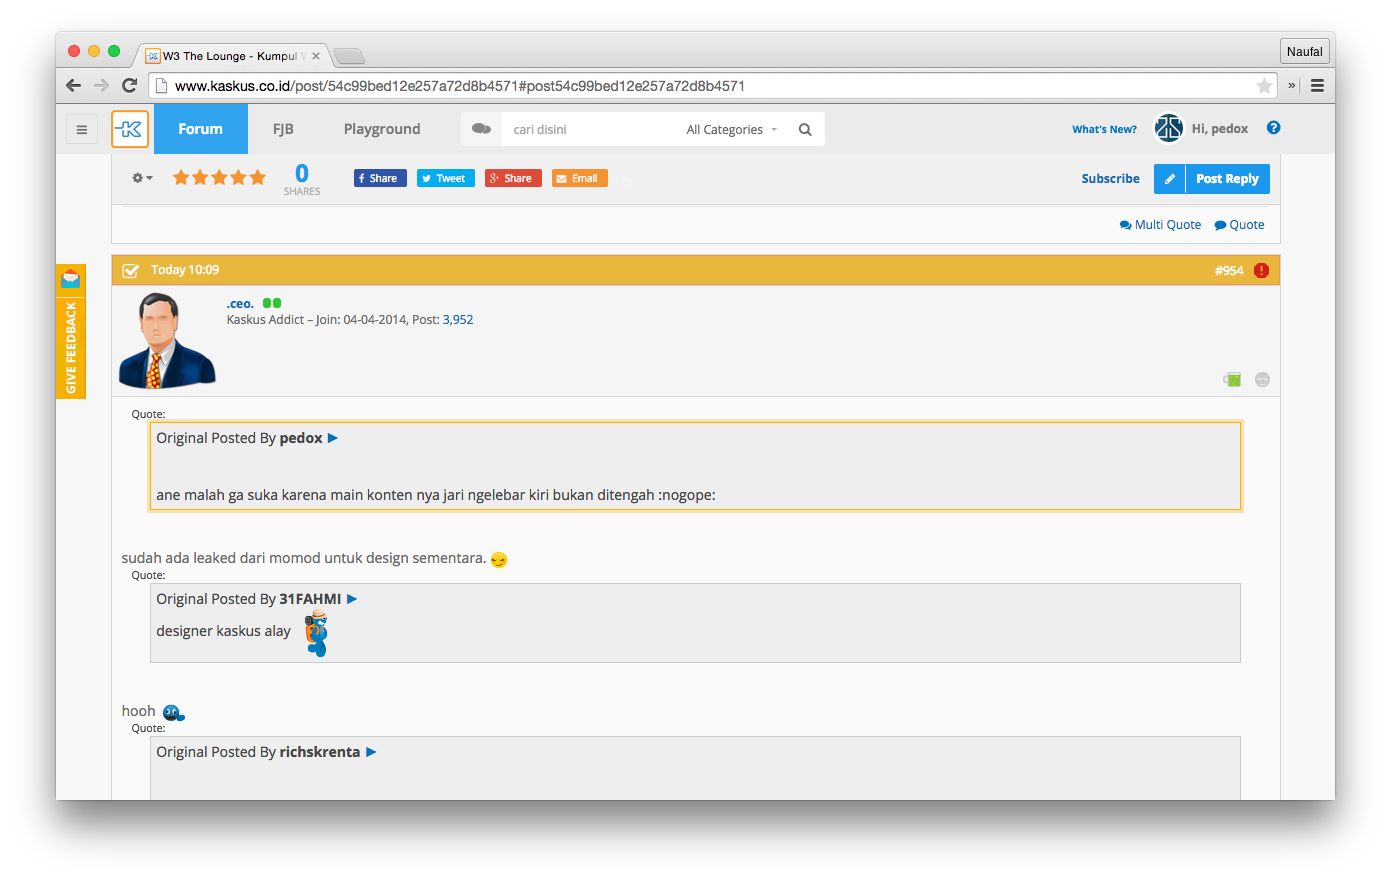Subscribe to this thread
This screenshot has height=880, width=1391.
tap(1110, 179)
